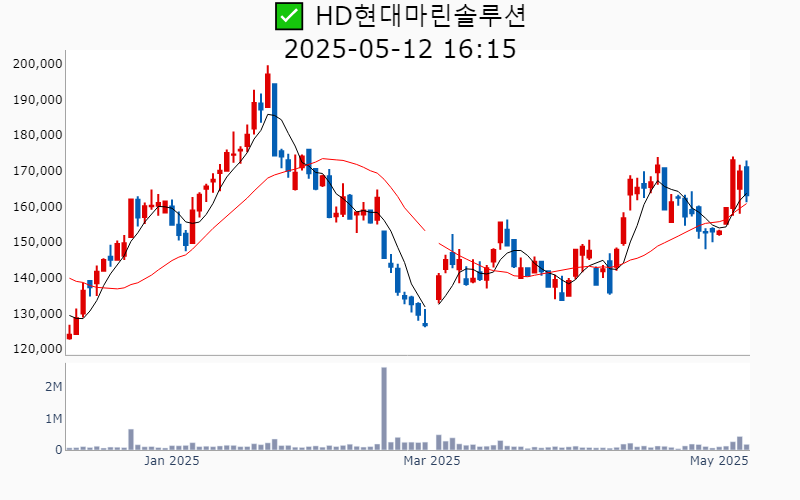Viewport: 800px width, 500px height.
Task: Click the 130,000 price axis label
Action: (38, 313)
